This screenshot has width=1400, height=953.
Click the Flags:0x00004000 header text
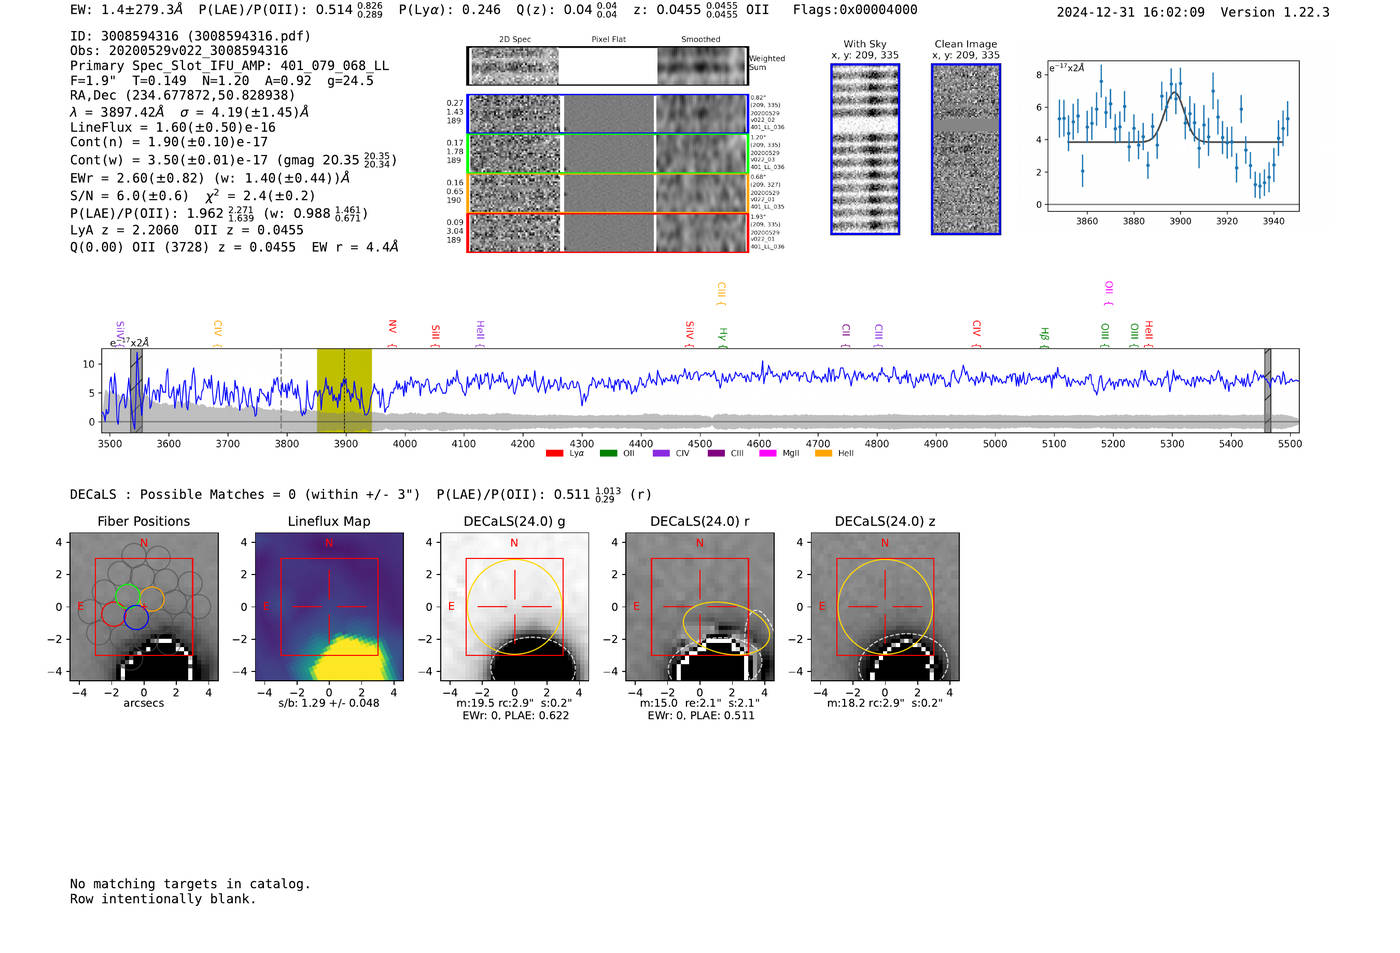coord(855,10)
